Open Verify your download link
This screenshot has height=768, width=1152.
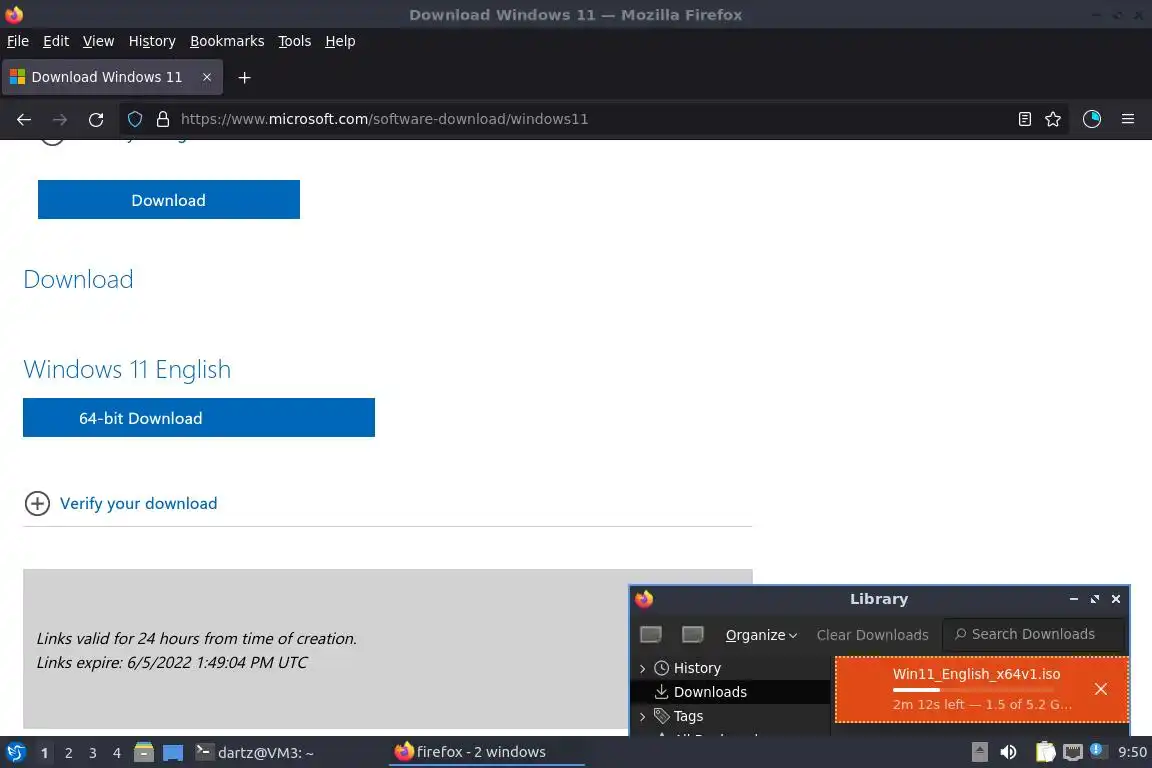coord(138,503)
